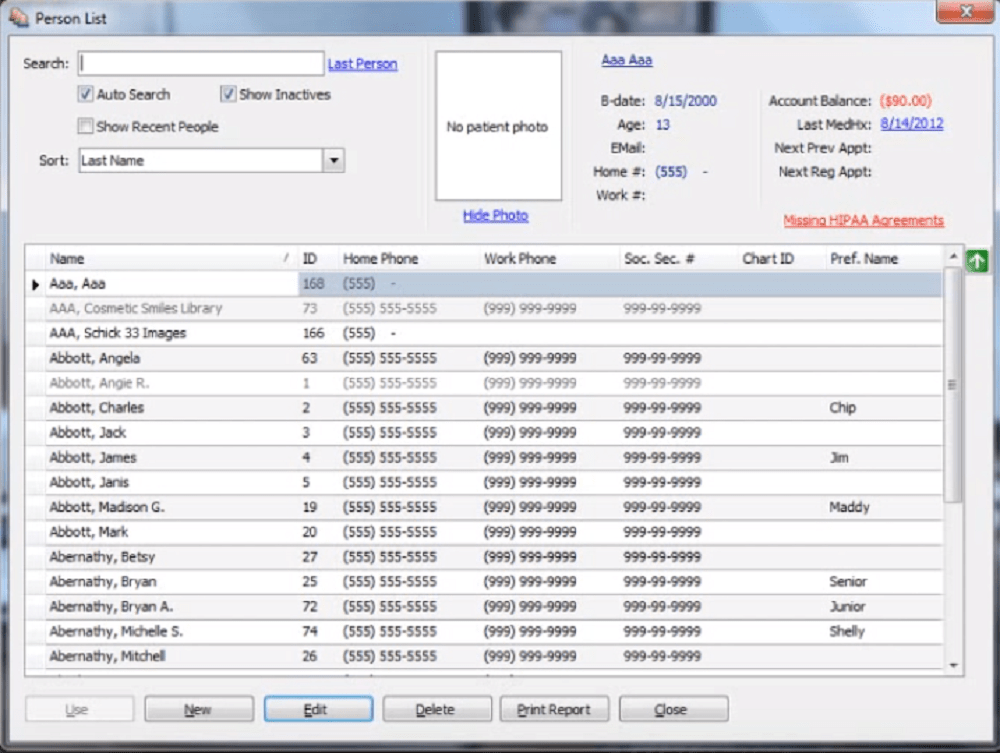
Task: Edit the selected person
Action: pos(317,708)
